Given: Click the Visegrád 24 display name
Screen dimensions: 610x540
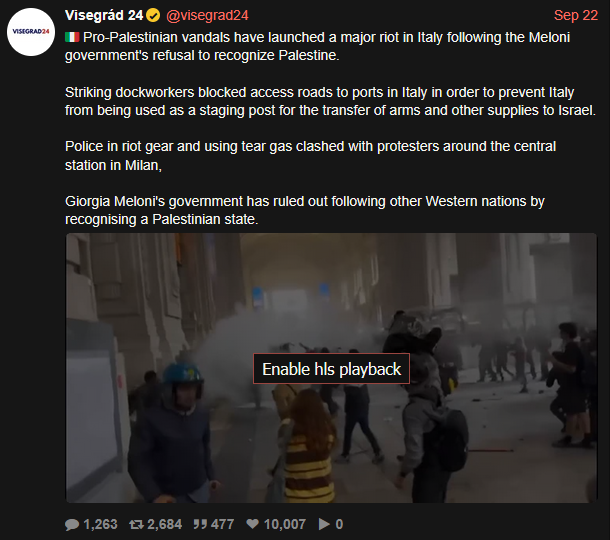Looking at the screenshot, I should tap(104, 15).
